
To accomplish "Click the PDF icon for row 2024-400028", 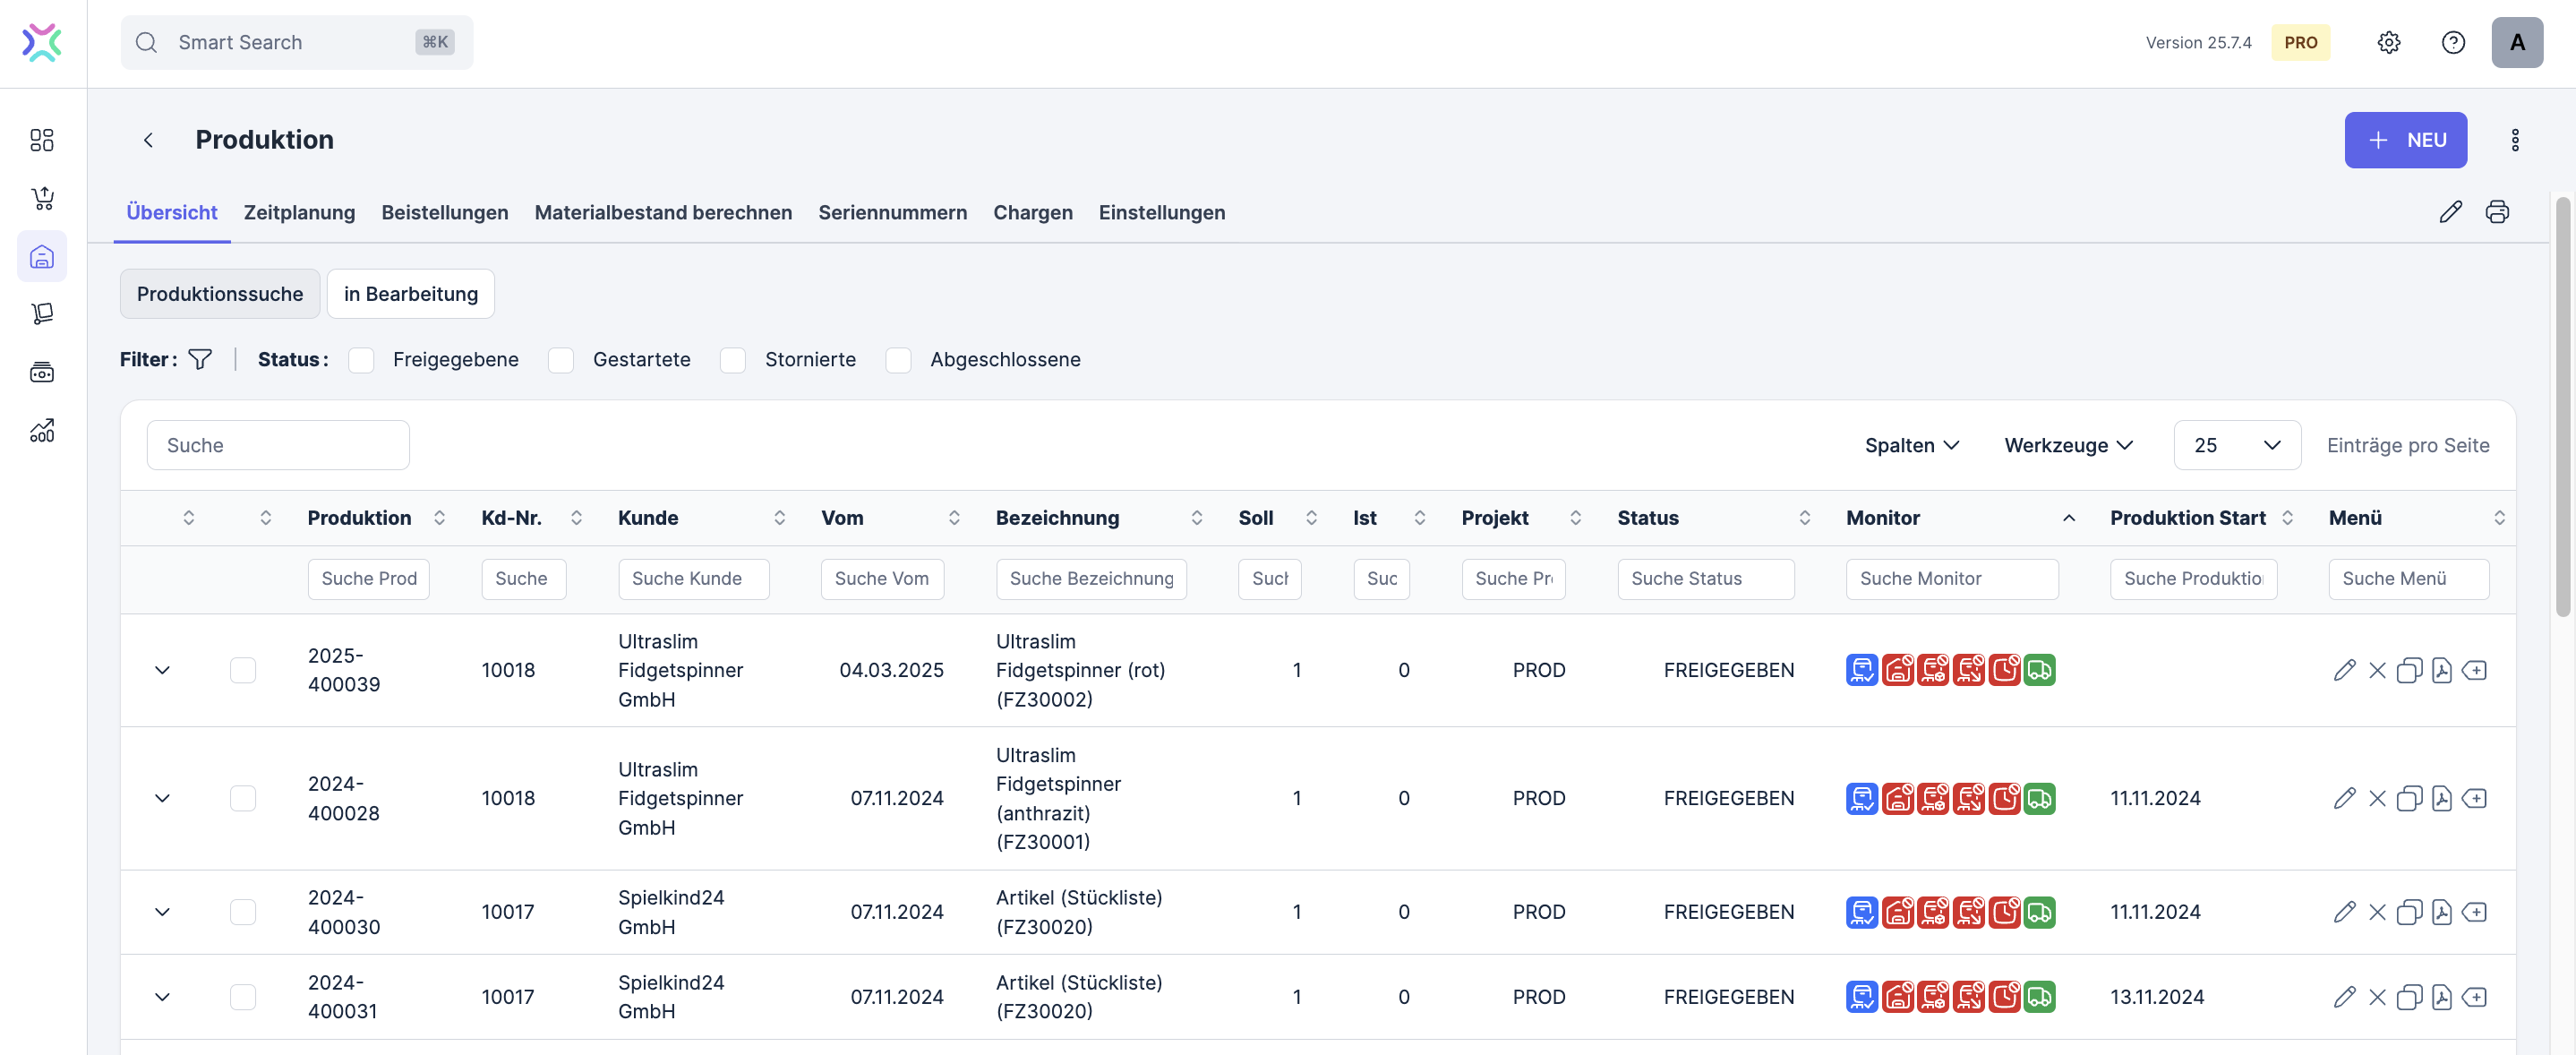I will tap(2441, 798).
